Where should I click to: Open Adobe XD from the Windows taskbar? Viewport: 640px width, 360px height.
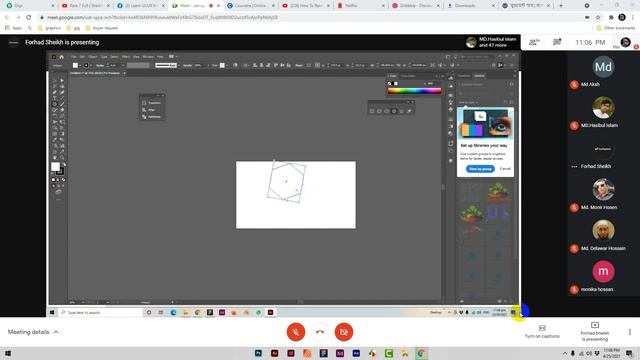tap(340, 353)
